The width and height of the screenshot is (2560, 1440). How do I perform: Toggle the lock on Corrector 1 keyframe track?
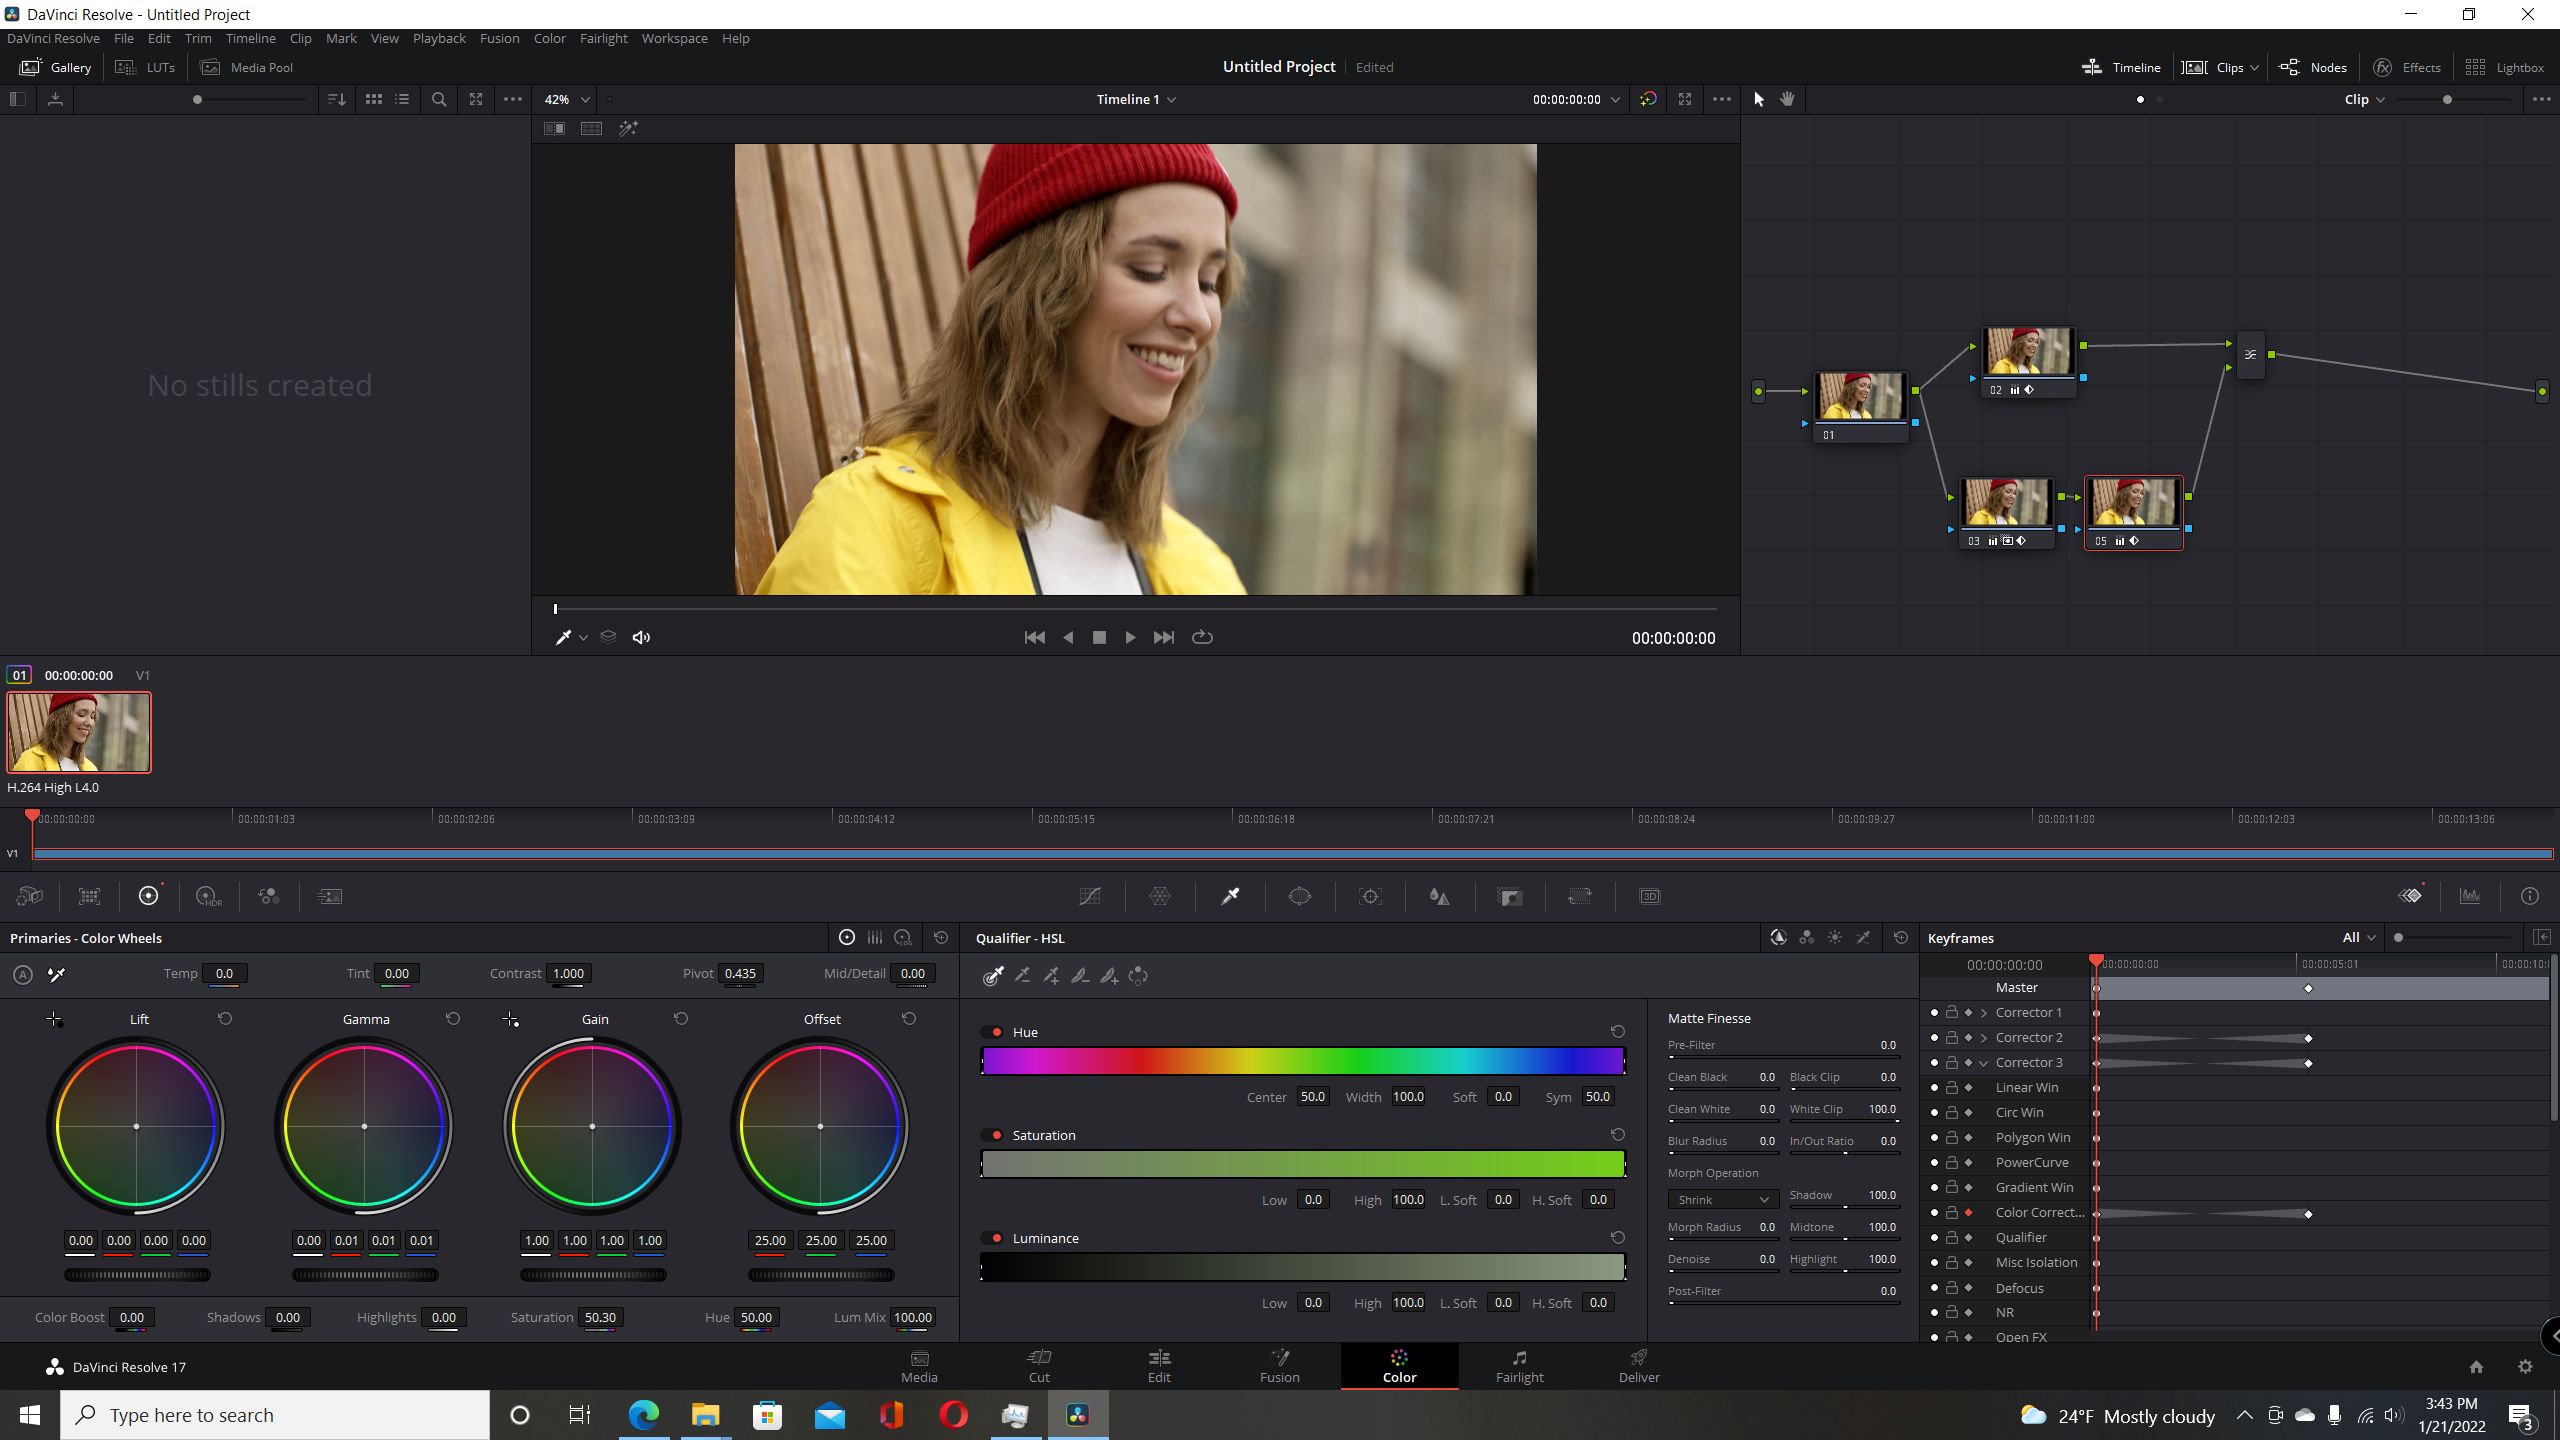(1952, 1012)
